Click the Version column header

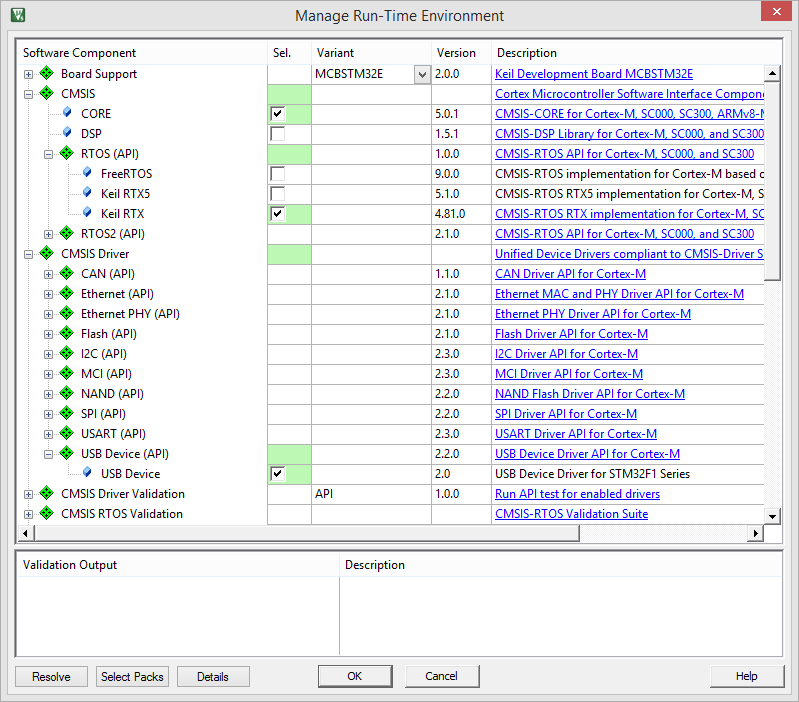(461, 53)
